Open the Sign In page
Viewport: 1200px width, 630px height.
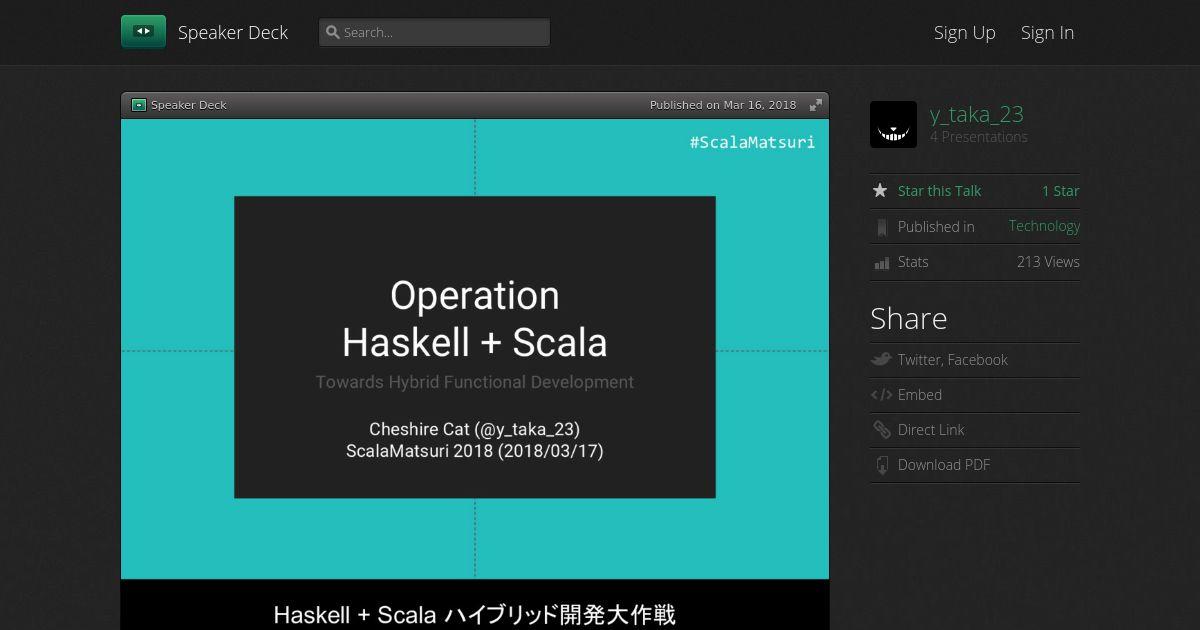click(x=1047, y=32)
